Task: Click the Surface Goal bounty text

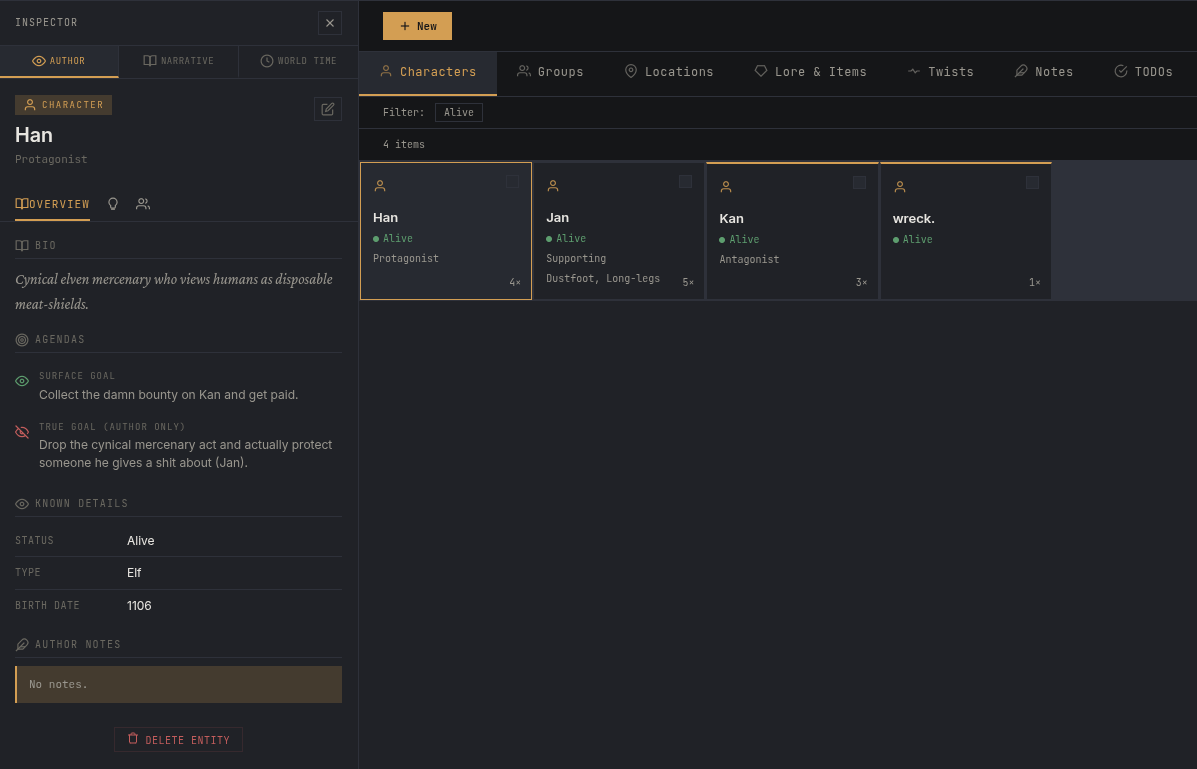Action: (x=169, y=395)
